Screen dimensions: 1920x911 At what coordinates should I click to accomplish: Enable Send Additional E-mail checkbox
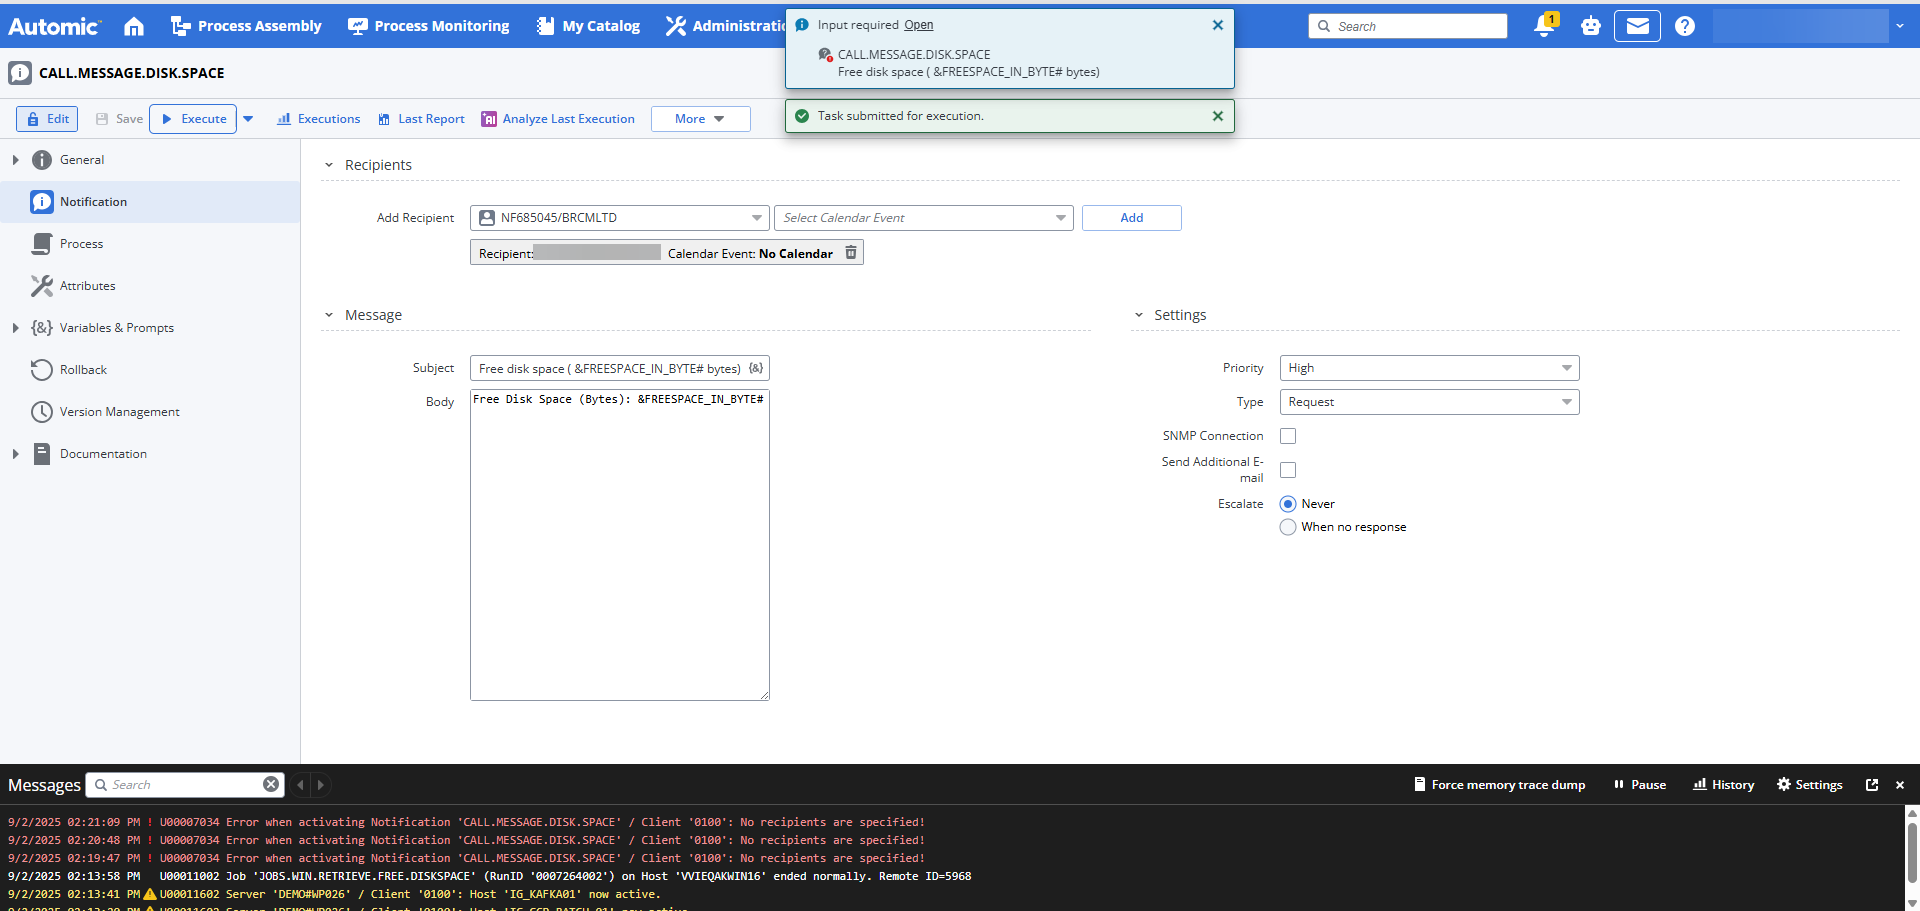click(x=1288, y=470)
